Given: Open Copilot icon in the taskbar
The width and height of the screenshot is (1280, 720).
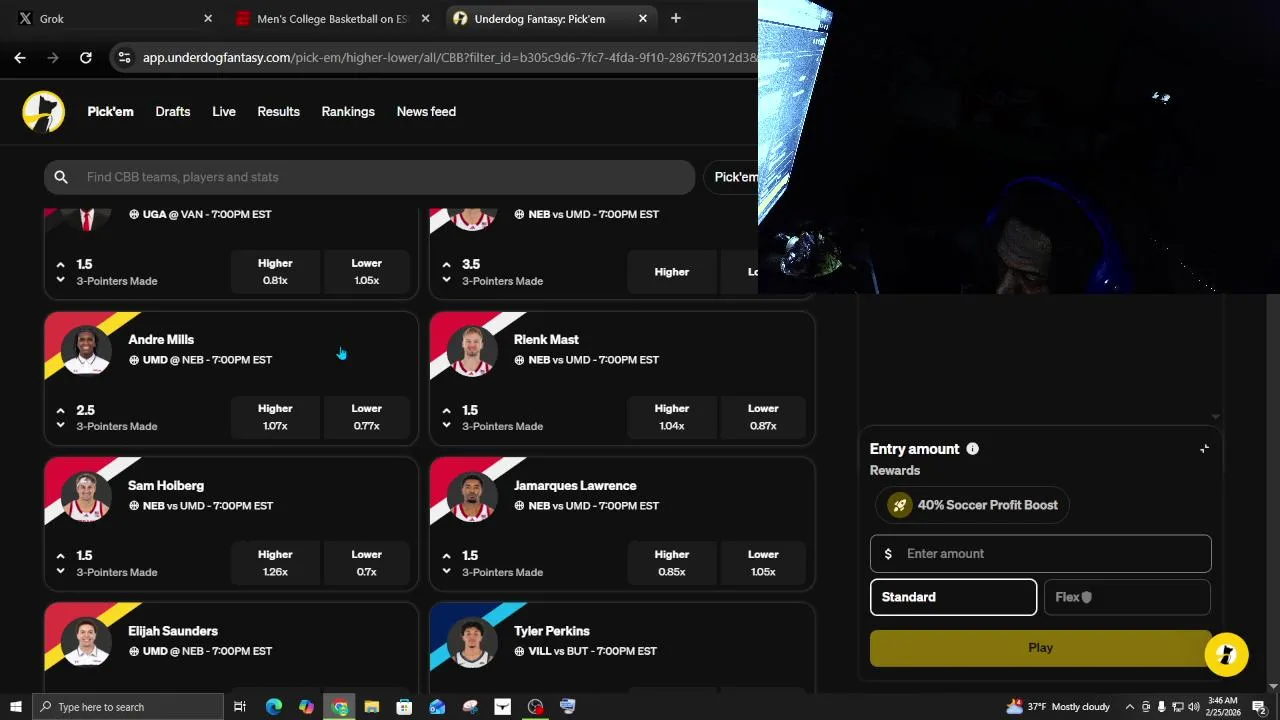Looking at the screenshot, I should tap(306, 707).
